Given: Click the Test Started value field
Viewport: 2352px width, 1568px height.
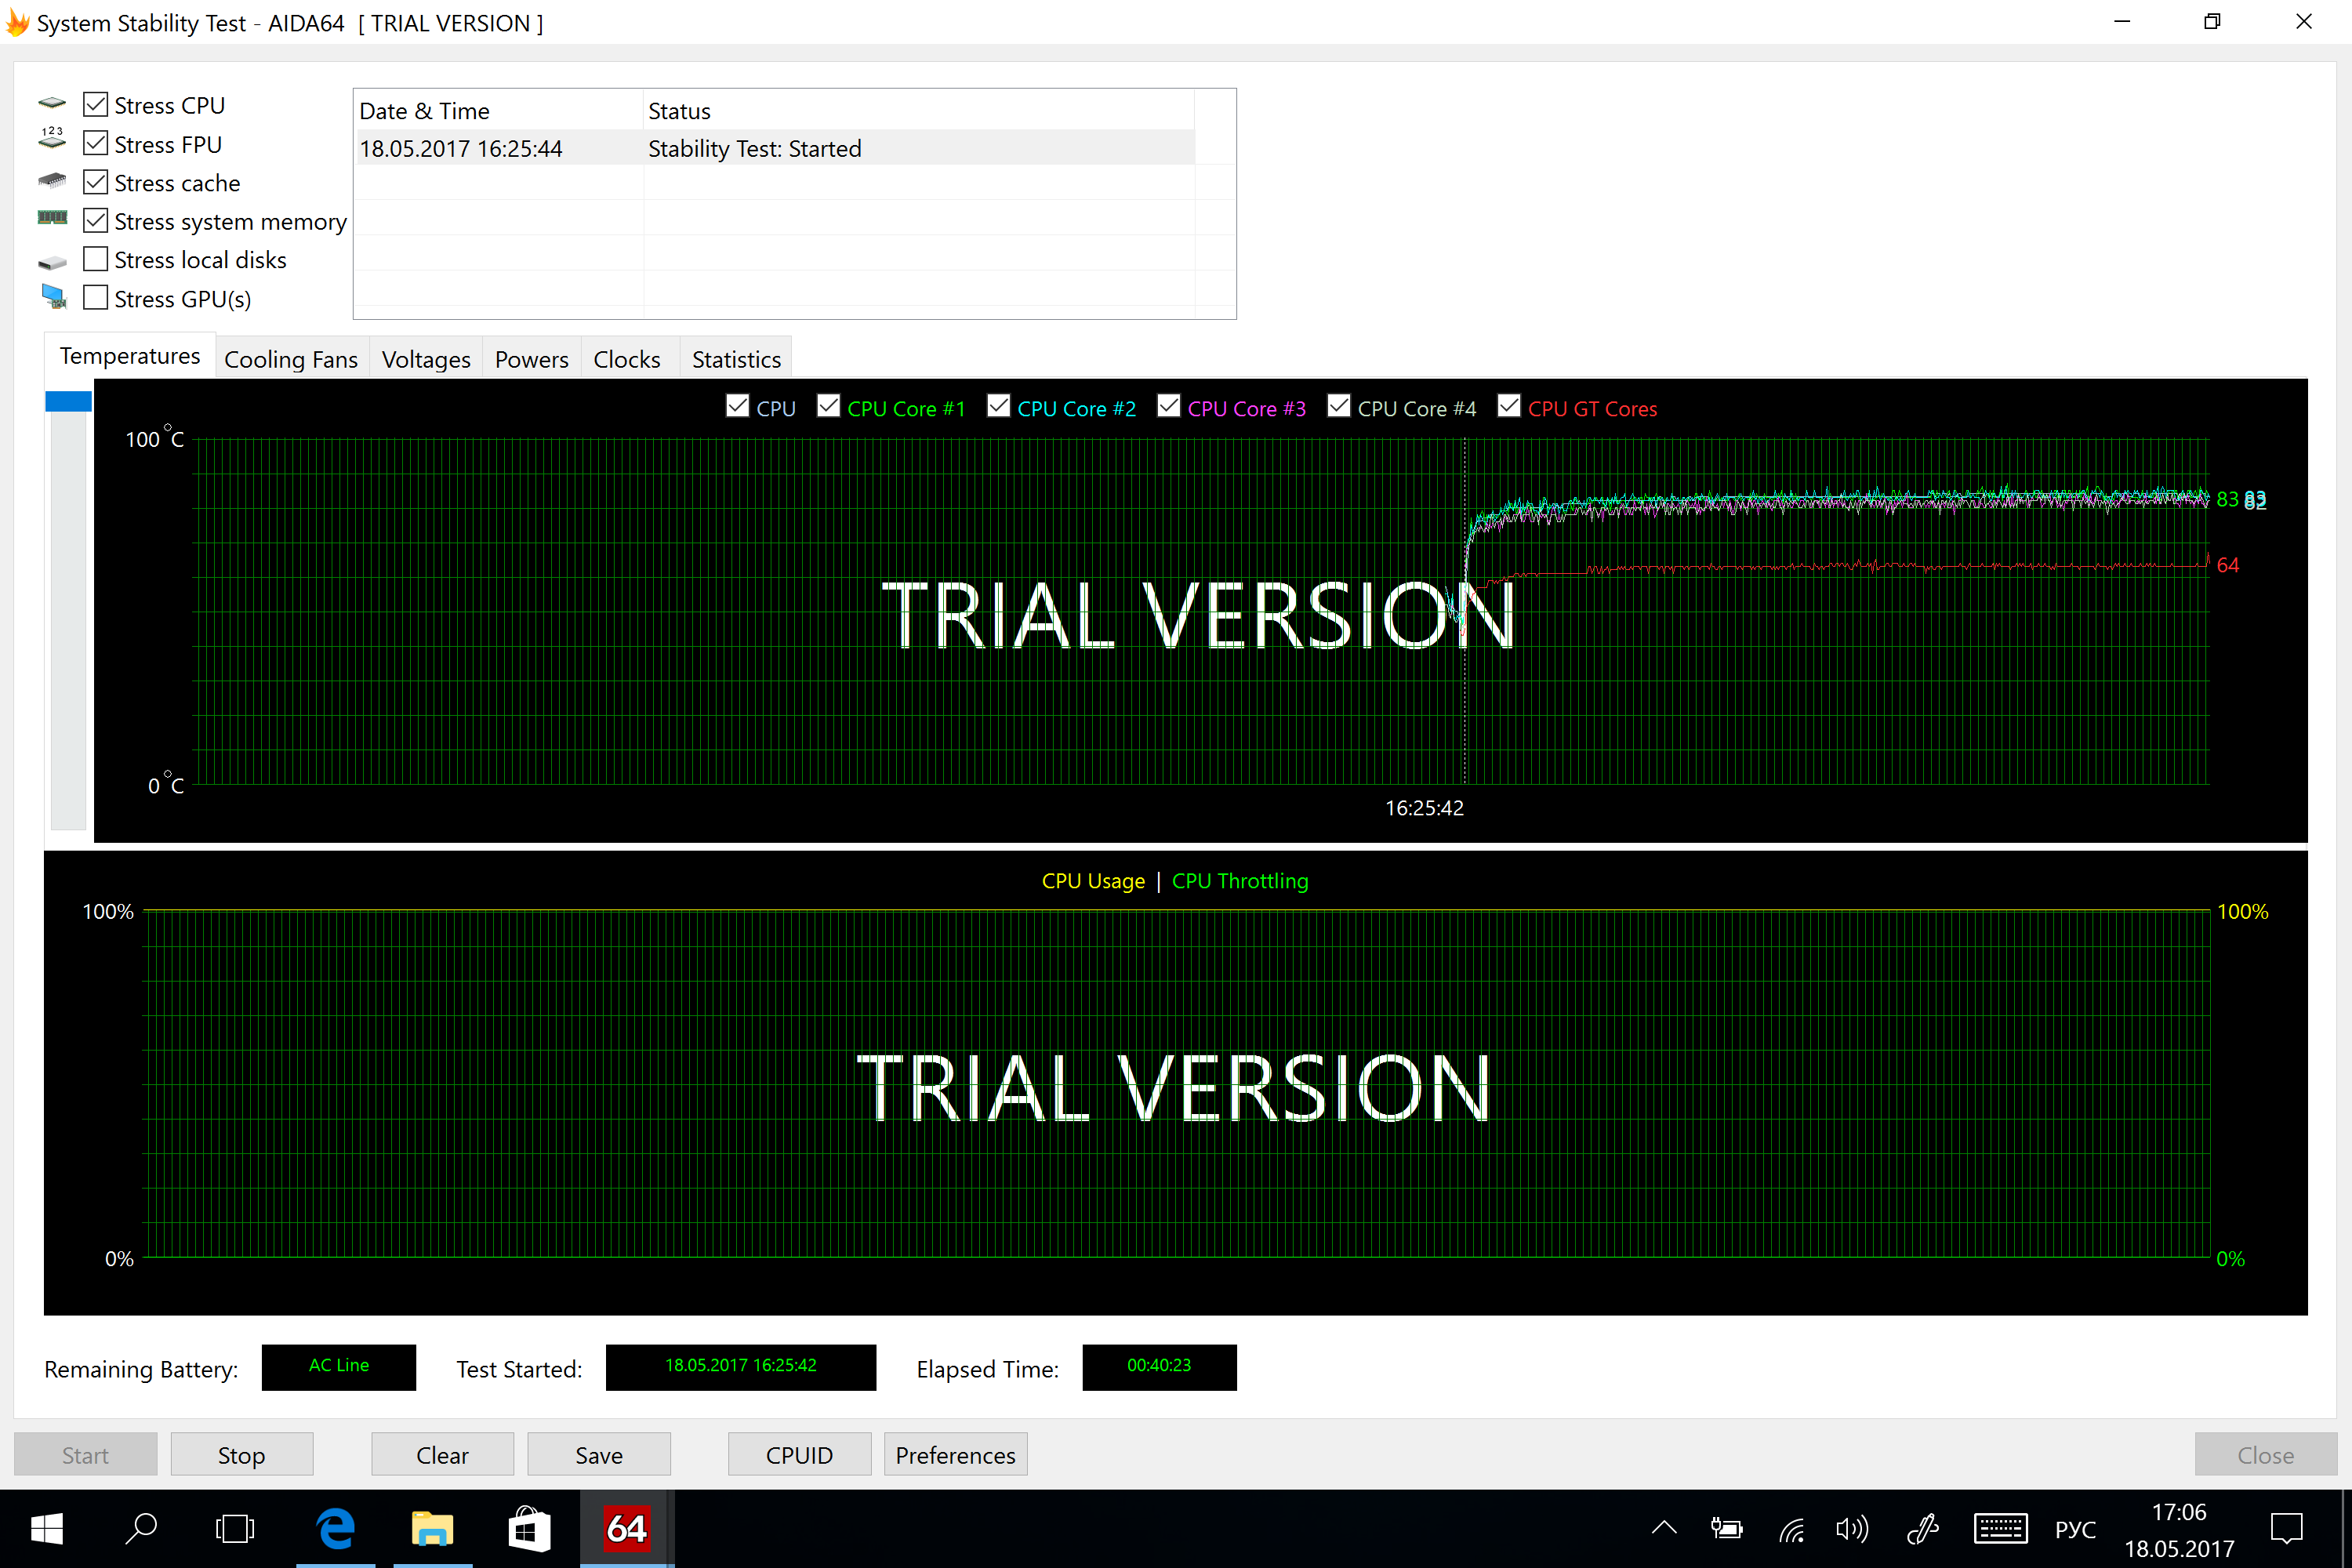Looking at the screenshot, I should pos(741,1366).
